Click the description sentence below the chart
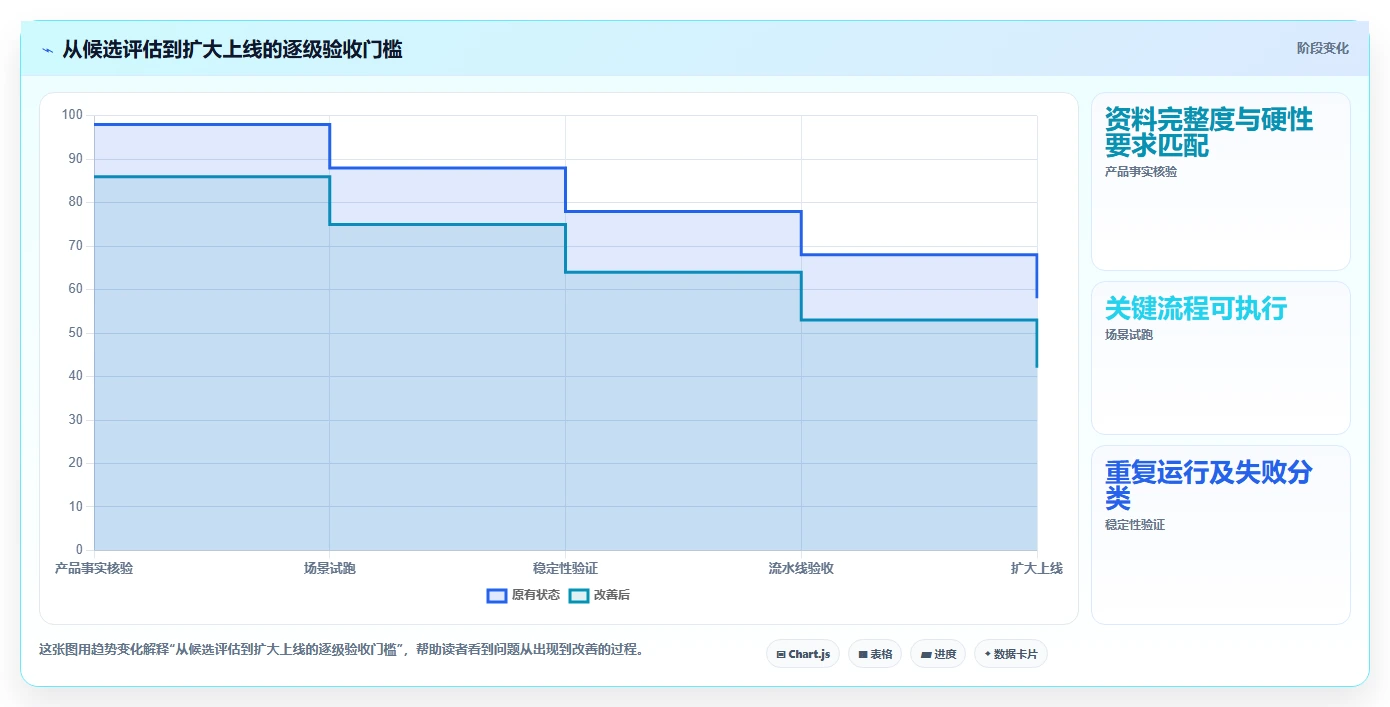This screenshot has width=1390, height=707. (341, 649)
